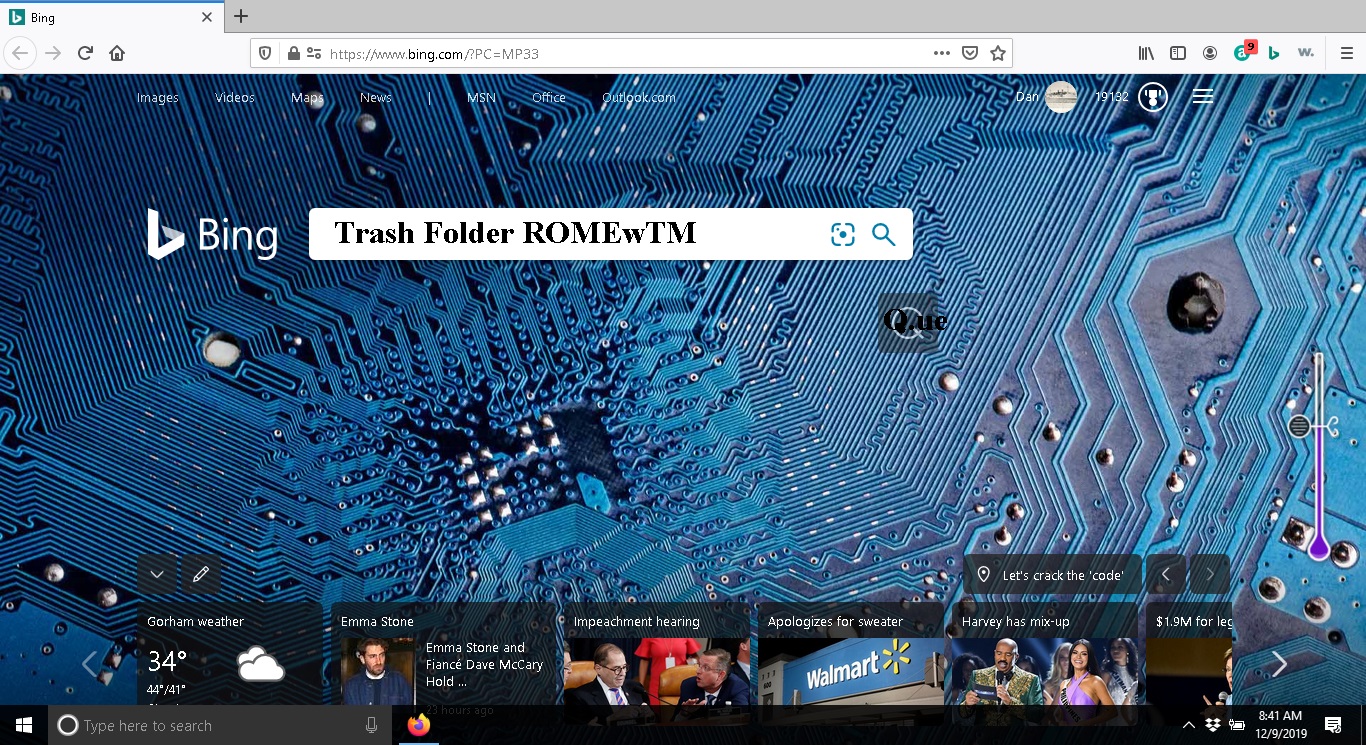1366x745 pixels.
Task: Open Harvey has mix-up news card
Action: click(x=1045, y=654)
